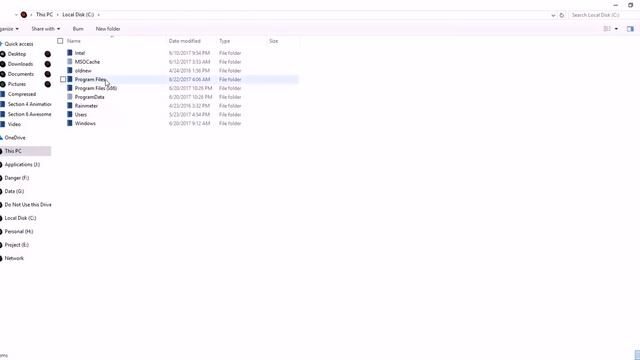Select Network in the navigation pane

click(14, 258)
